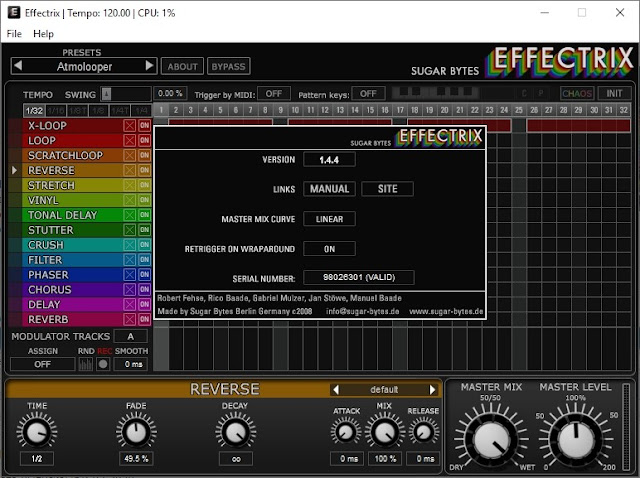Toggle the PHASER ON switch
The width and height of the screenshot is (640, 478).
(x=144, y=274)
